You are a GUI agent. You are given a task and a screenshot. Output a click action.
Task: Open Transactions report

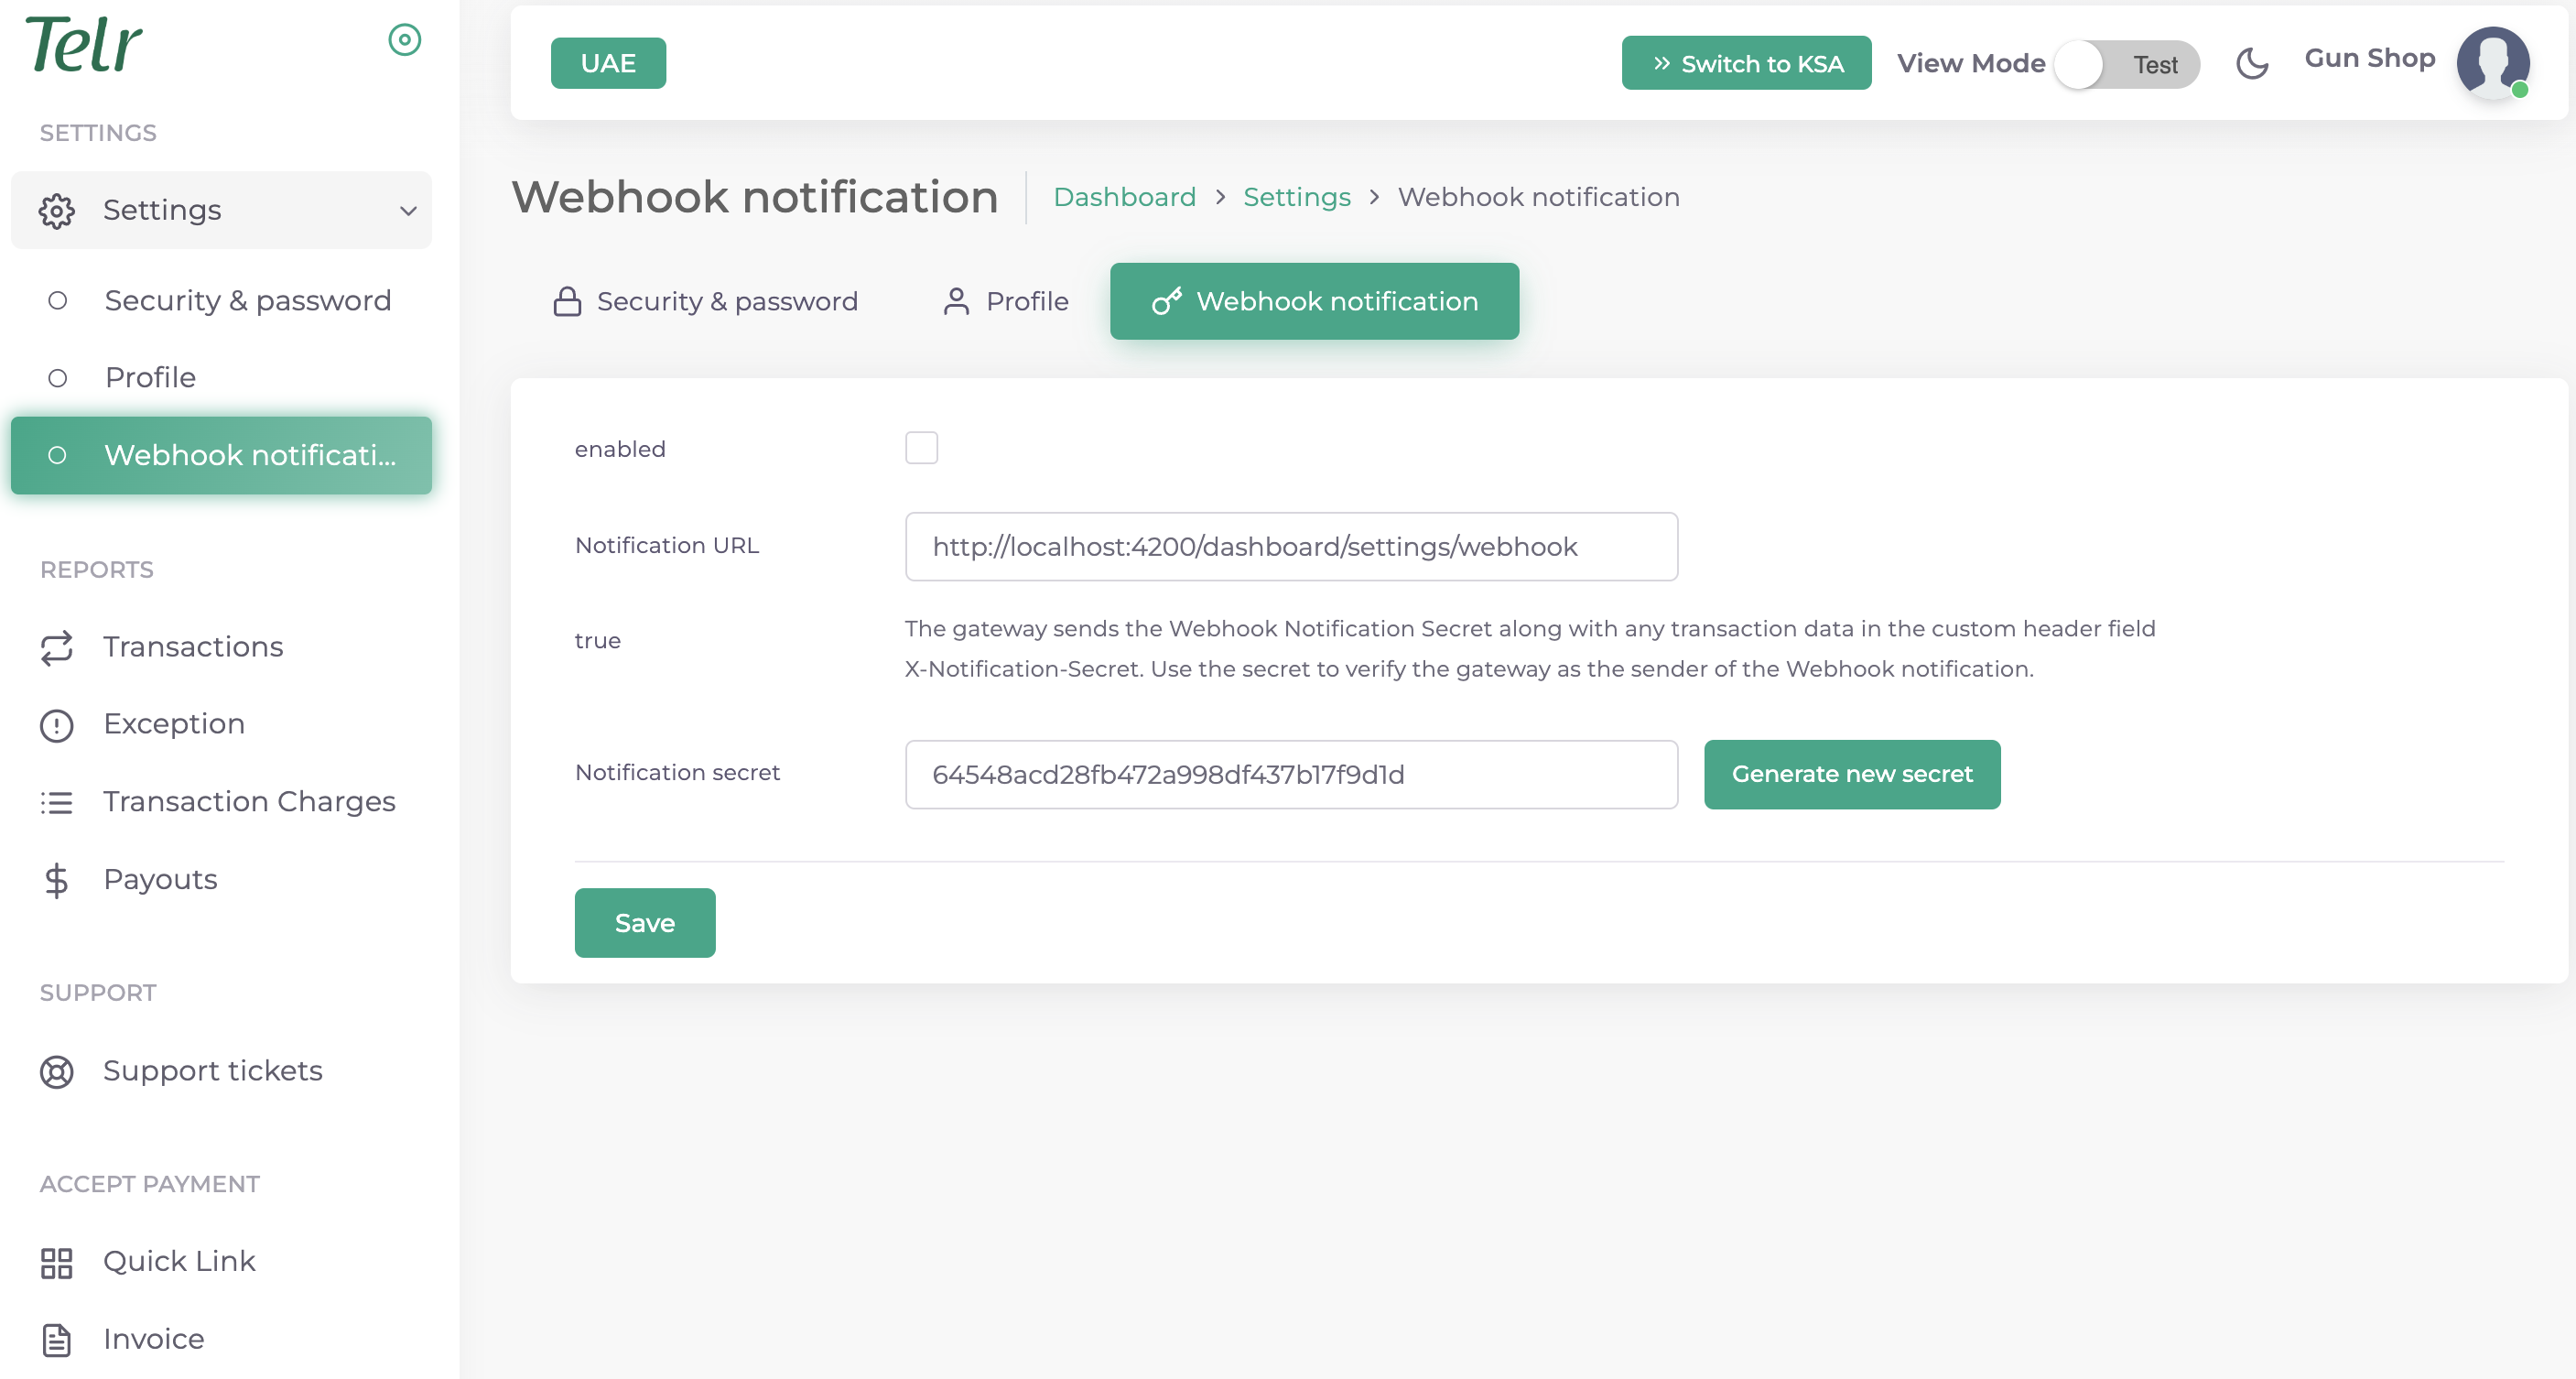click(x=221, y=647)
